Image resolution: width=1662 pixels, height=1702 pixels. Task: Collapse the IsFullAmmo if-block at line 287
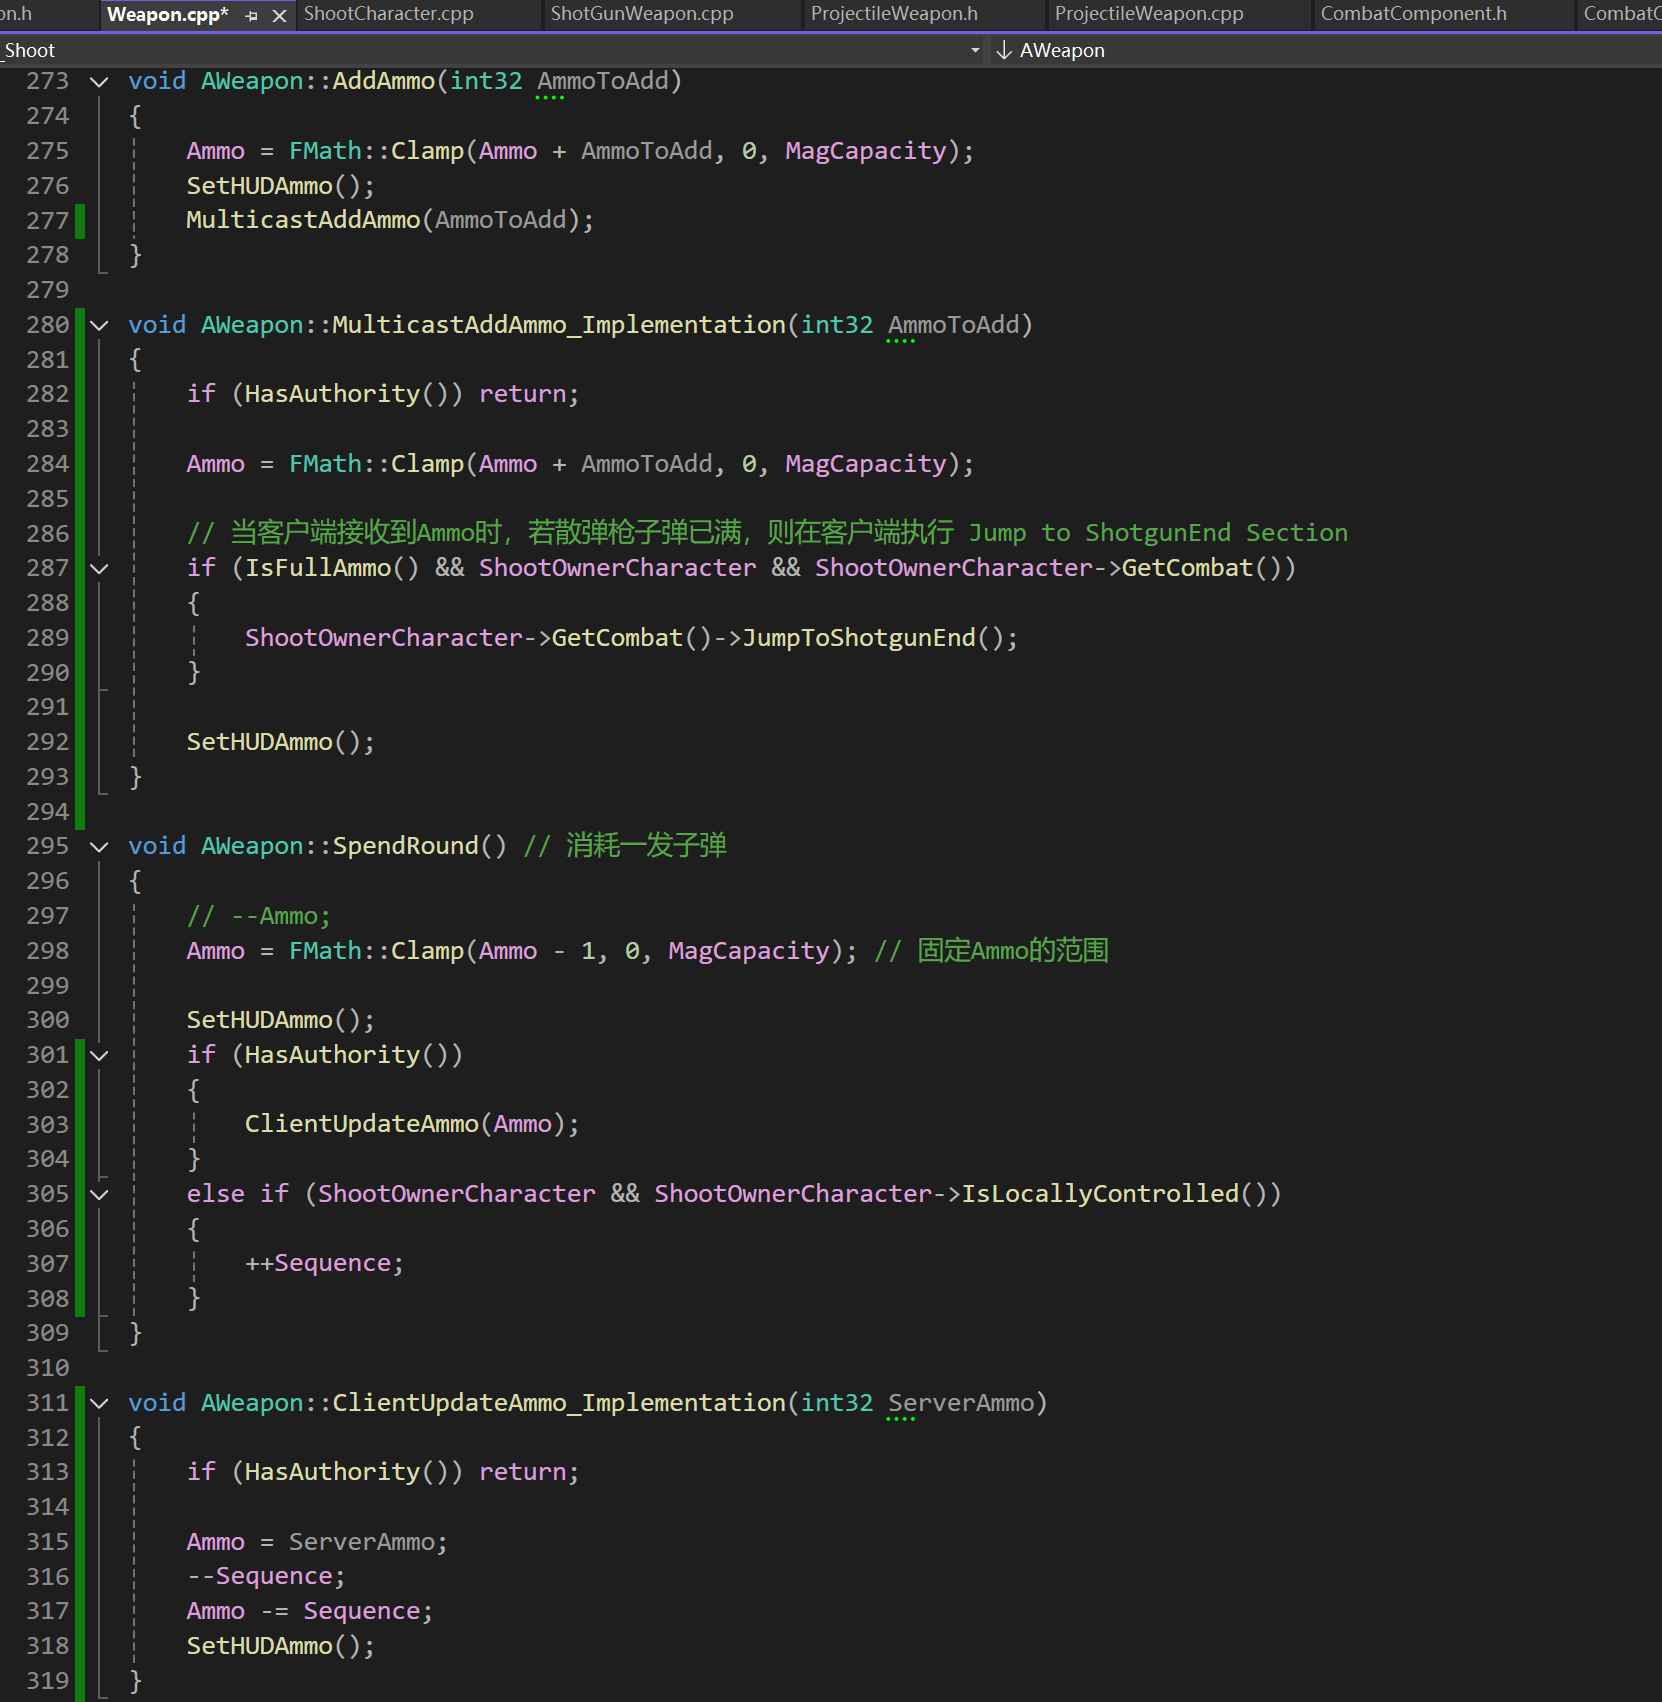99,569
